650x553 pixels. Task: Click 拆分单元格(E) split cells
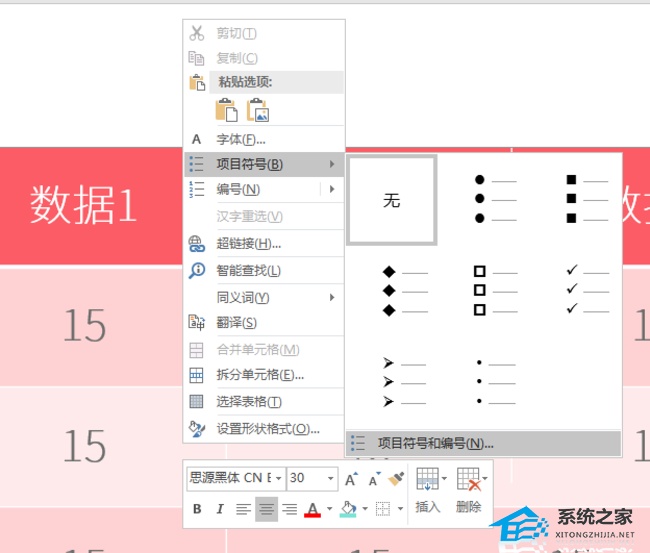264,375
